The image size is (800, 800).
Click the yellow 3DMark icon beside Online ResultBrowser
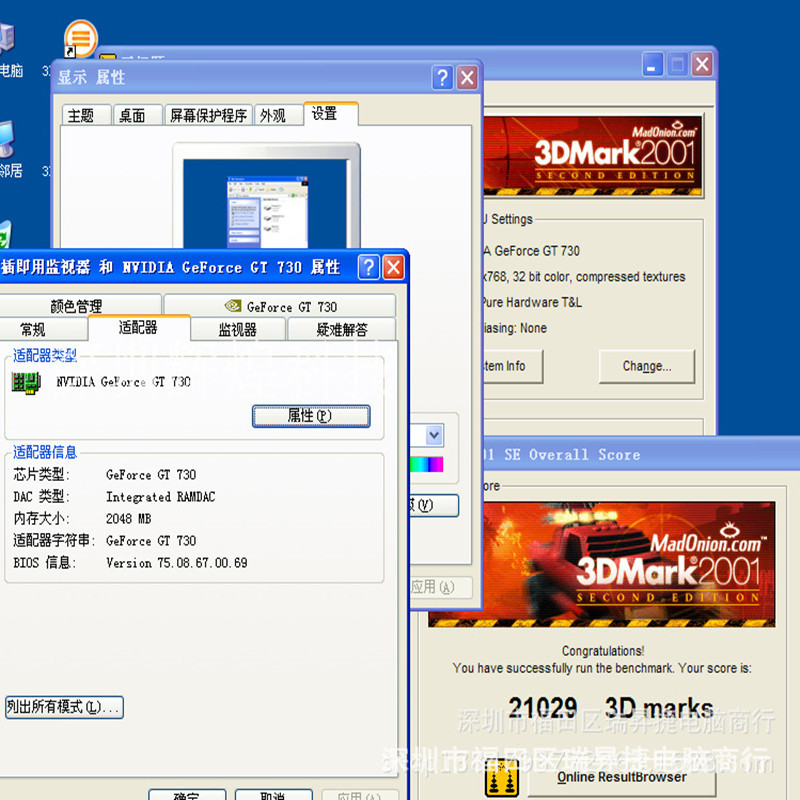tap(502, 777)
